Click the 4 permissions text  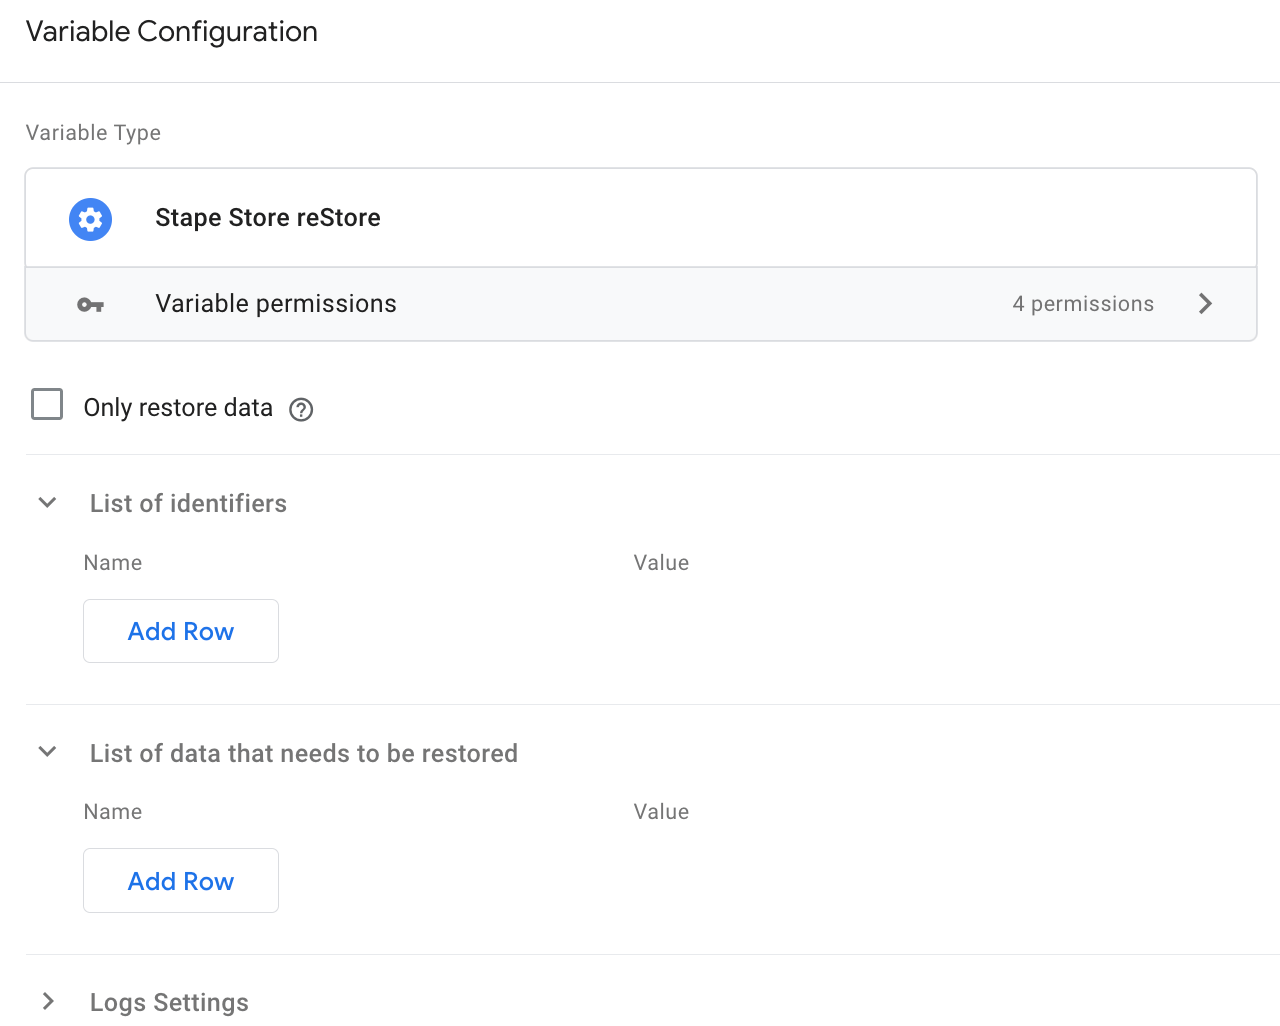point(1083,304)
